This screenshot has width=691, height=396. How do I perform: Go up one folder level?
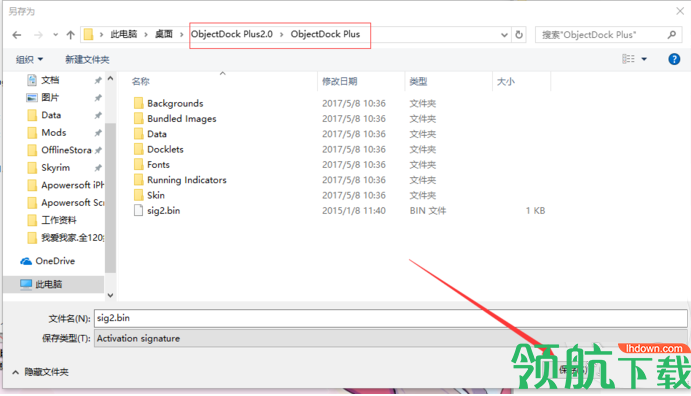pos(71,35)
